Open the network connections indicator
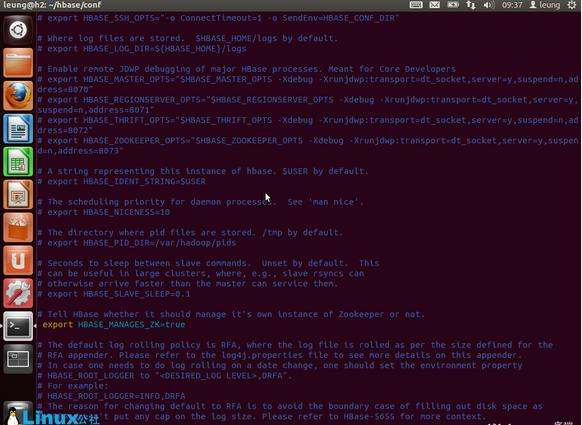 [x=471, y=5]
